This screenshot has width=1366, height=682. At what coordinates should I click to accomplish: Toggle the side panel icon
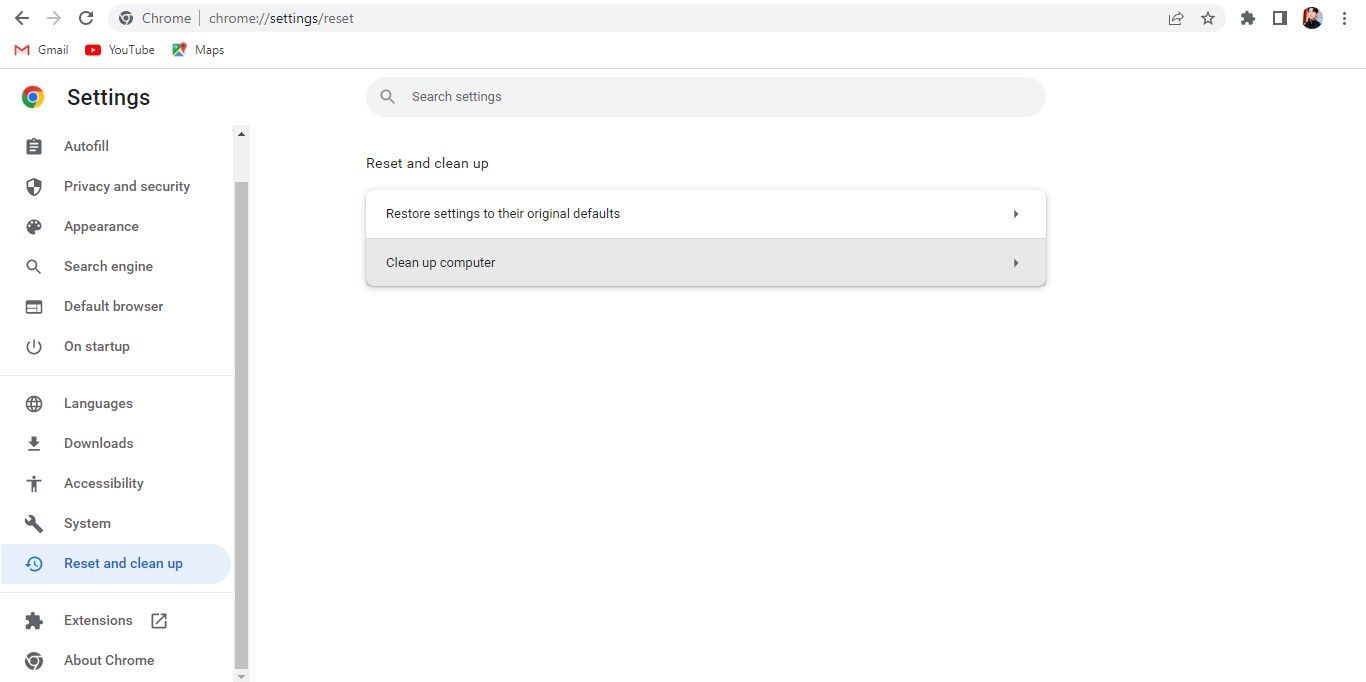coord(1279,18)
